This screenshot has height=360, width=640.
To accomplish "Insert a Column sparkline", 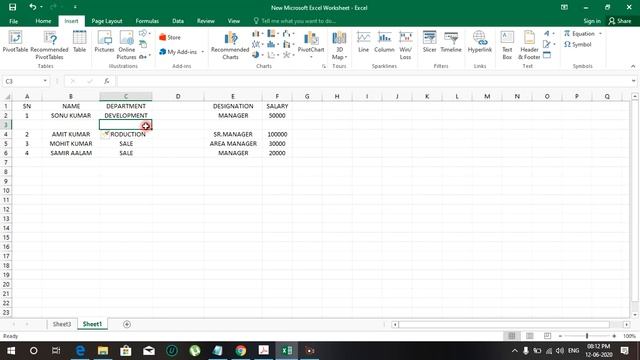I will tap(384, 42).
